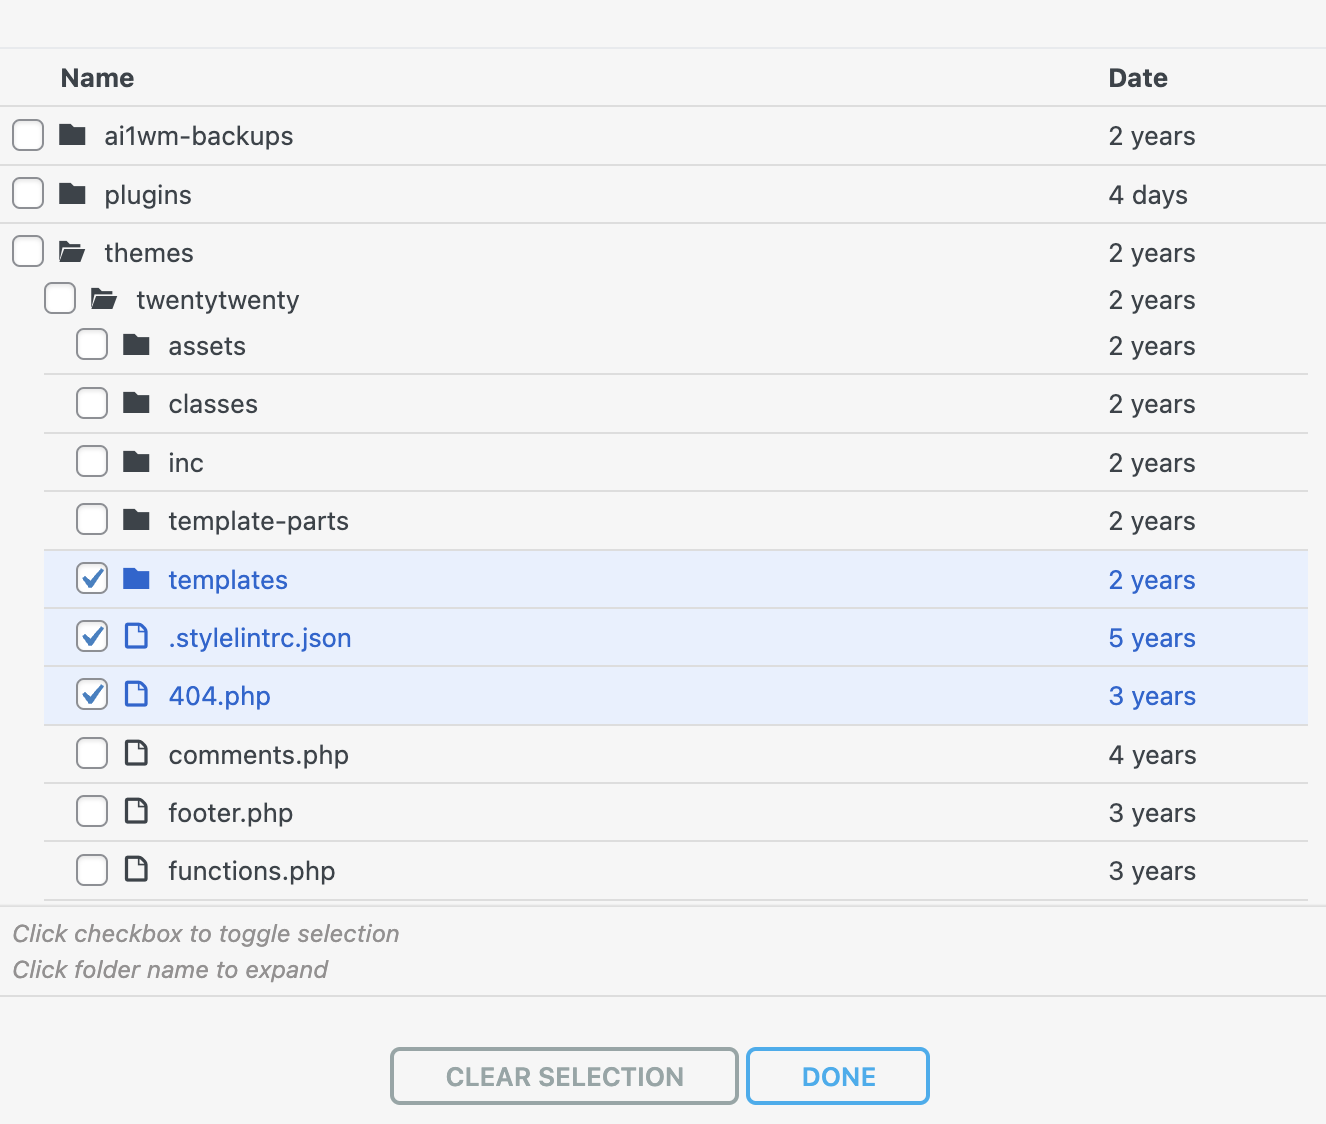The width and height of the screenshot is (1326, 1124).
Task: Click the functions.php file icon
Action: coord(136,870)
